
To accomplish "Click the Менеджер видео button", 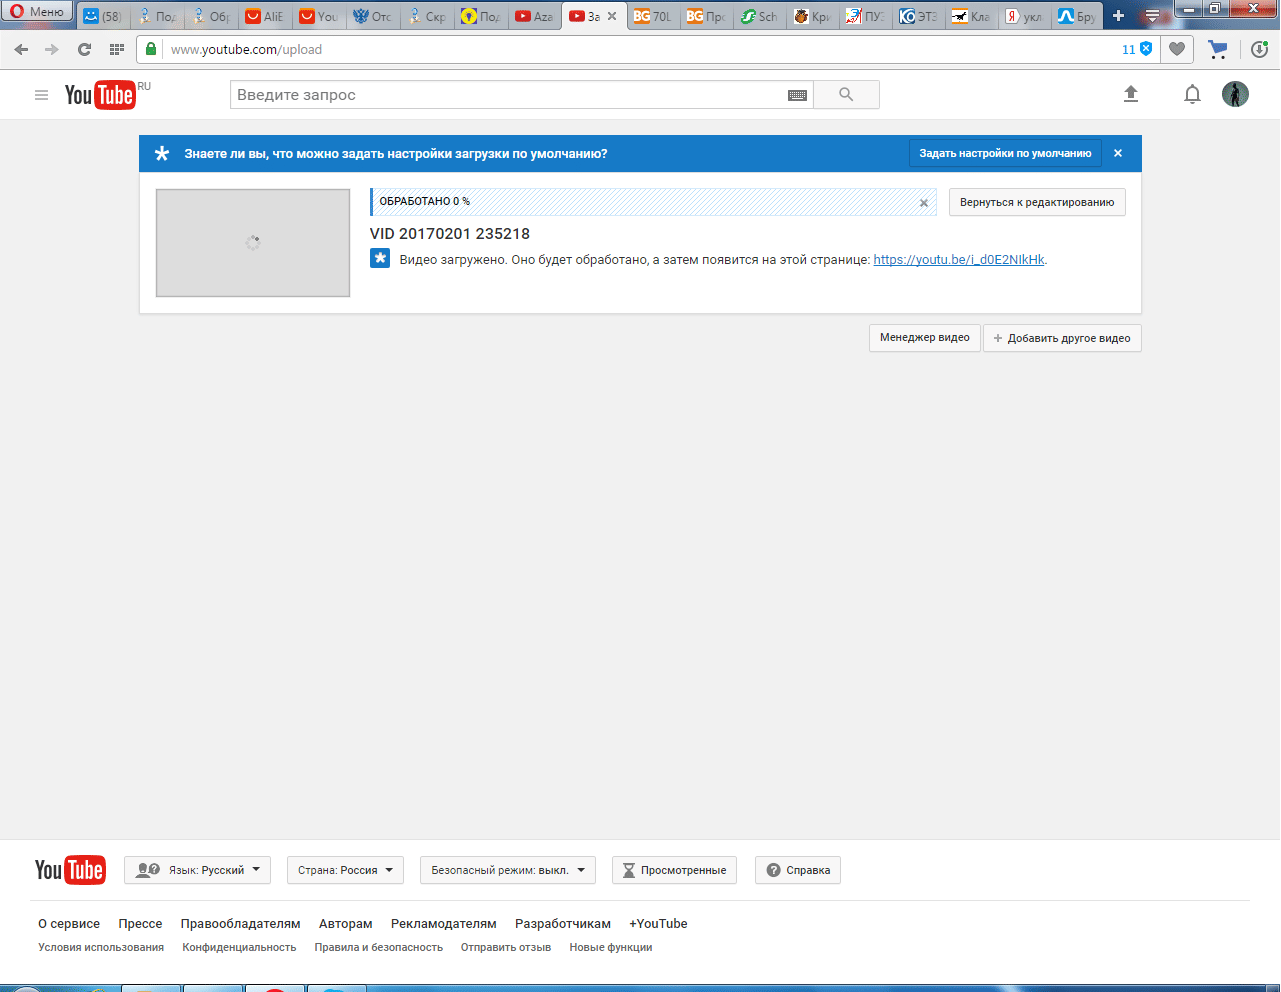I will (924, 338).
